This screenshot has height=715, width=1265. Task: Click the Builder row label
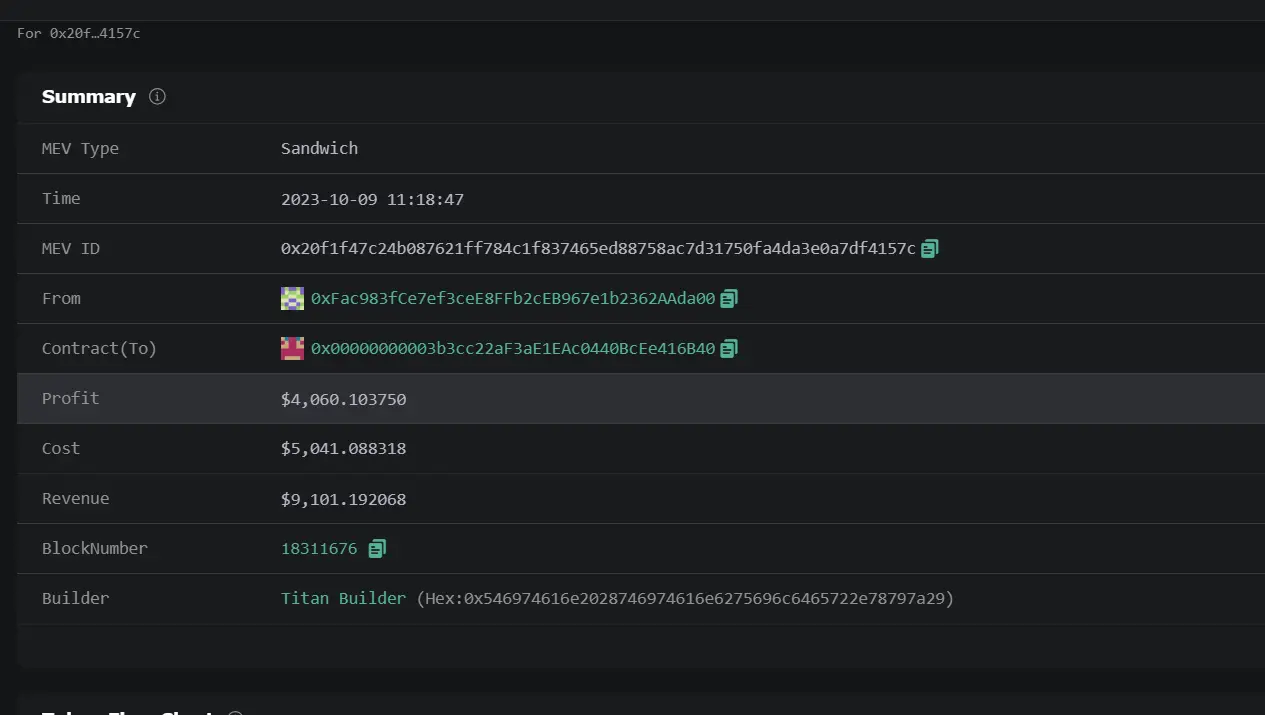tap(75, 599)
